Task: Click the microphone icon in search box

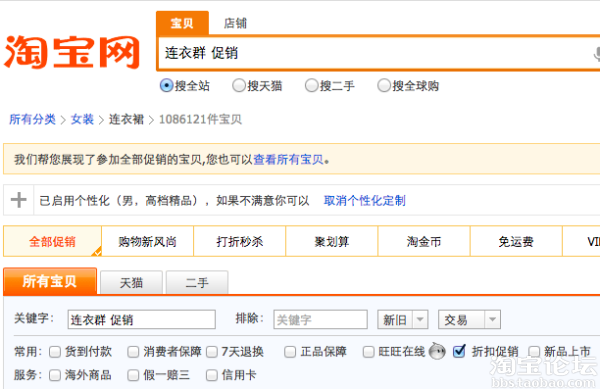Action: pyautogui.click(x=596, y=54)
